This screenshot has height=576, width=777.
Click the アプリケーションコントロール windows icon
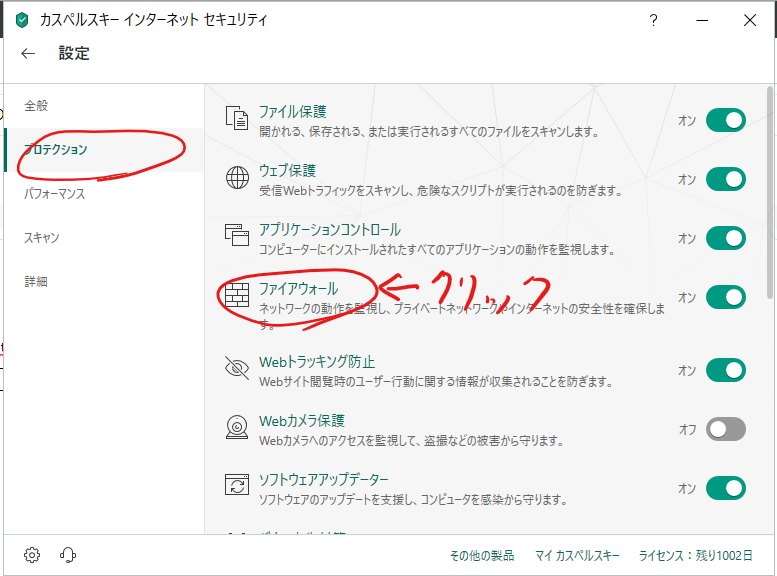pyautogui.click(x=237, y=235)
